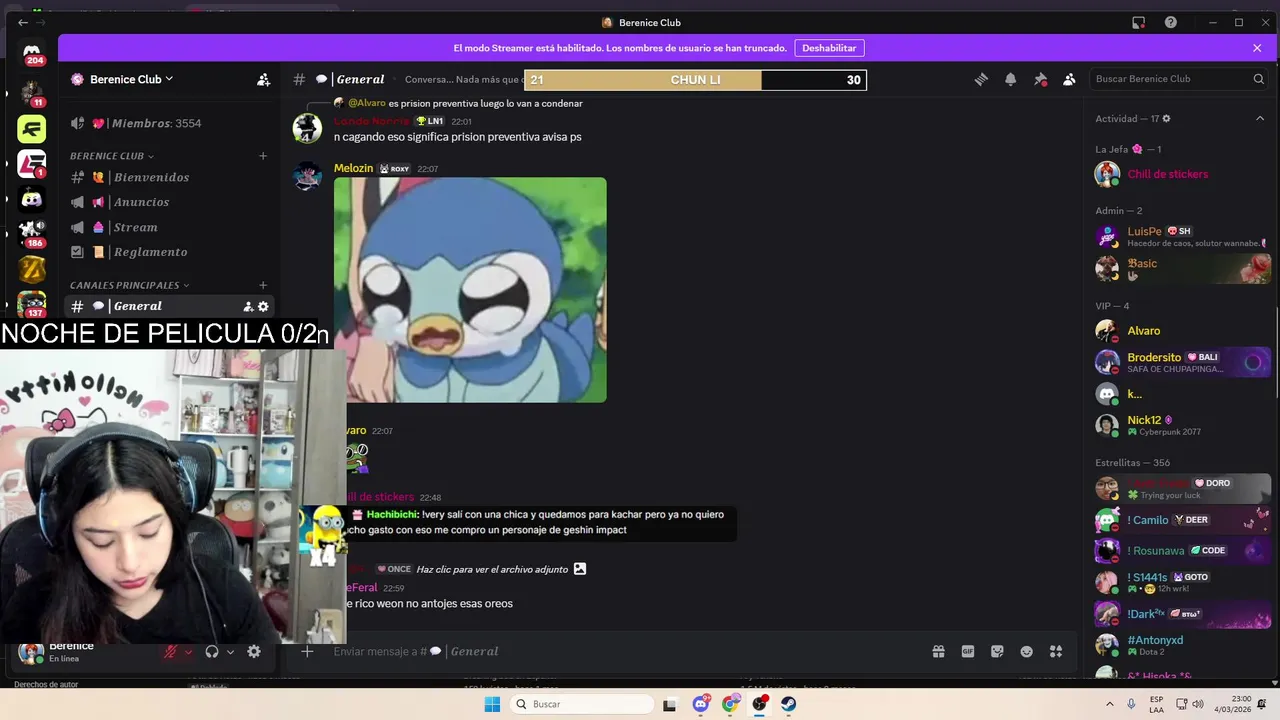The width and height of the screenshot is (1280, 720).
Task: Click the taskbar Buscar search box
Action: pyautogui.click(x=584, y=704)
